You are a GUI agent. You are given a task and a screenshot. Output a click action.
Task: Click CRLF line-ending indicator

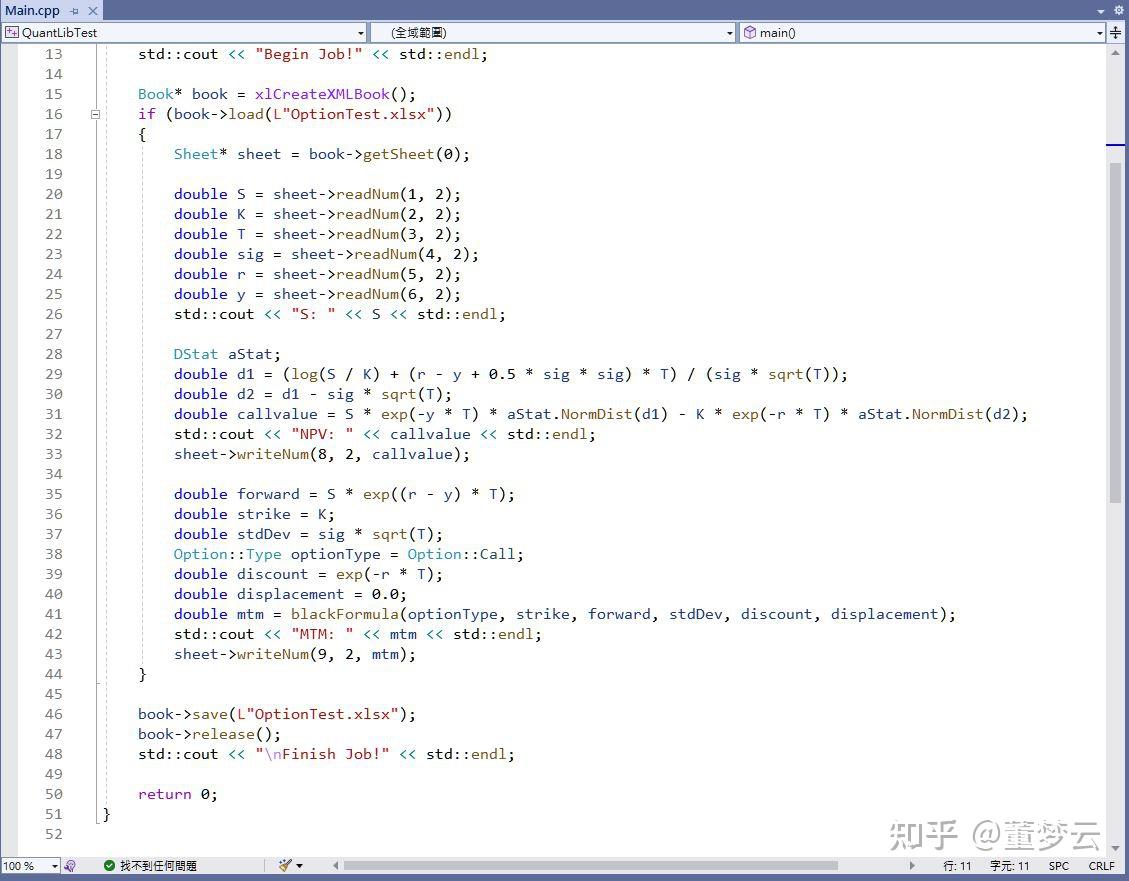pos(1101,866)
